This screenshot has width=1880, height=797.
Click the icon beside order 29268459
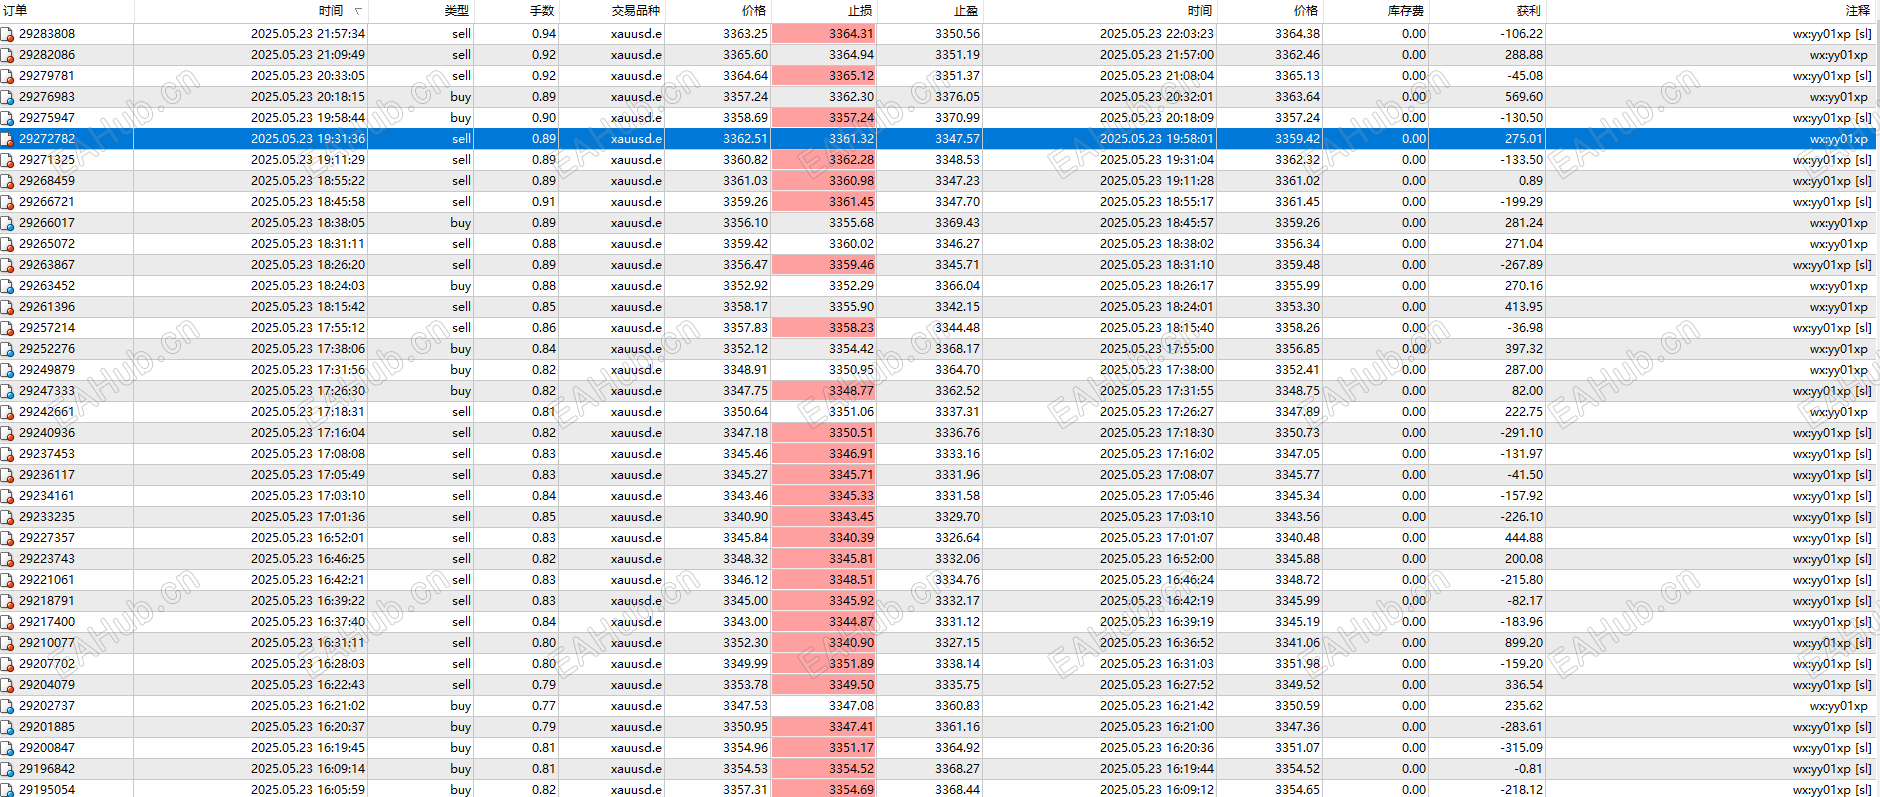coord(7,181)
